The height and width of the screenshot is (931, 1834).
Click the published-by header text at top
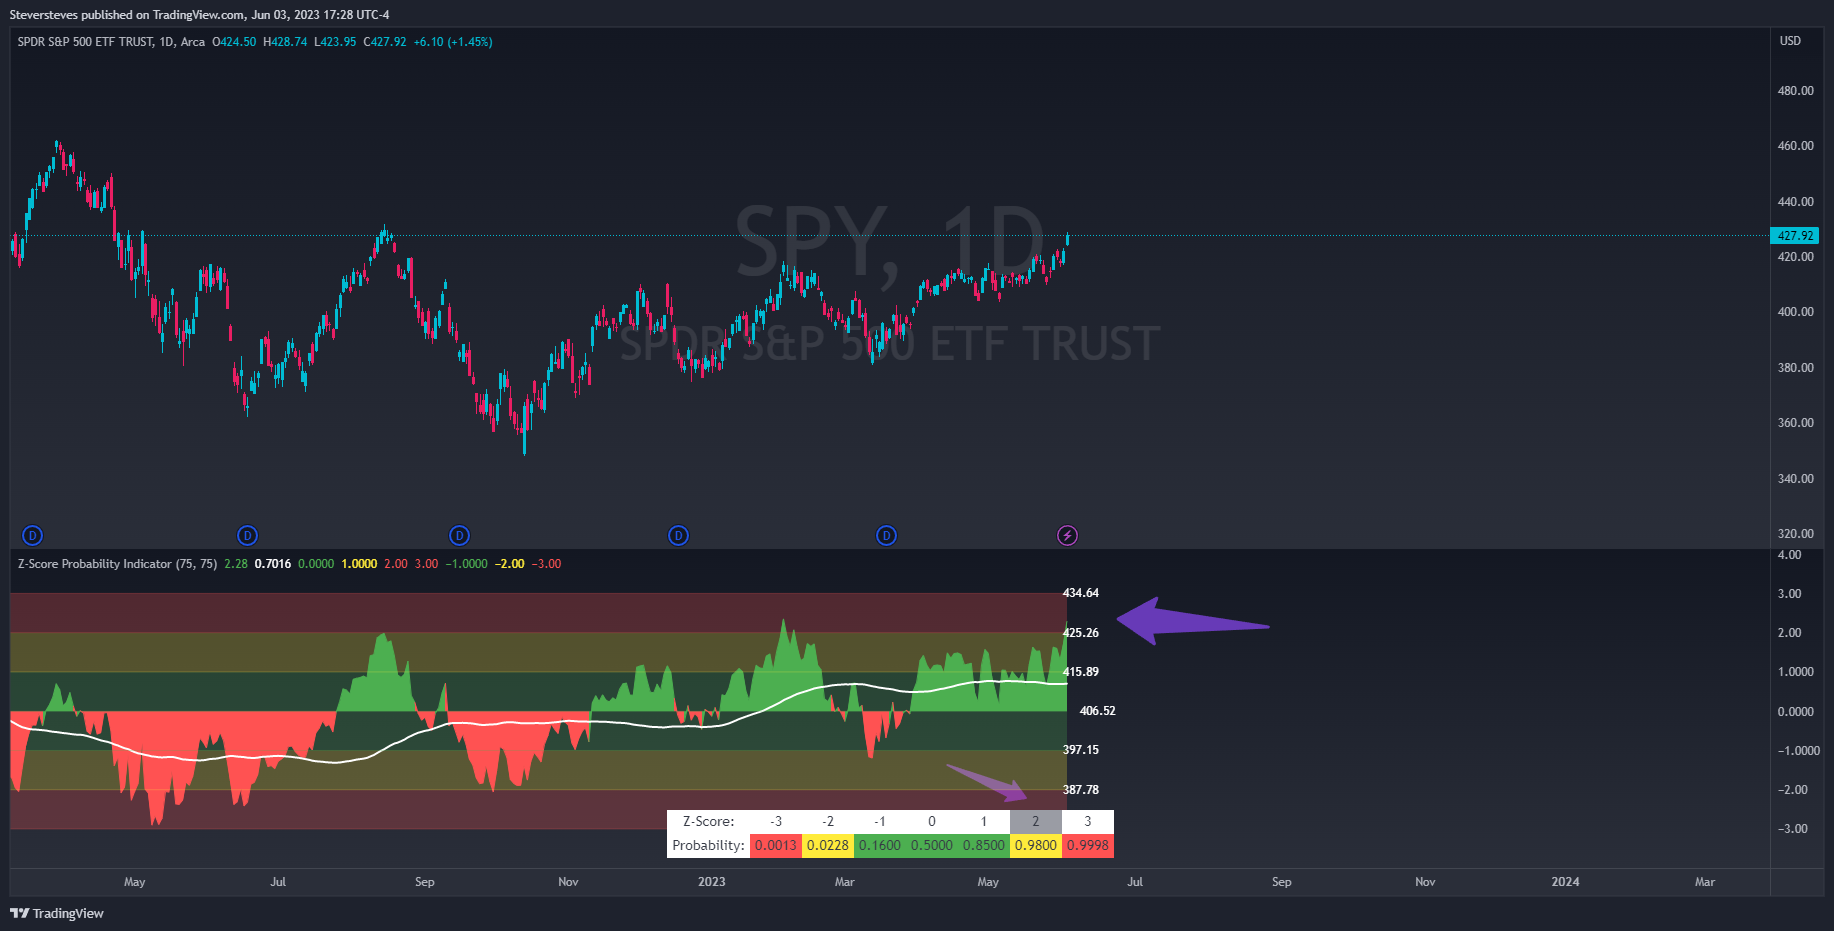coord(199,15)
